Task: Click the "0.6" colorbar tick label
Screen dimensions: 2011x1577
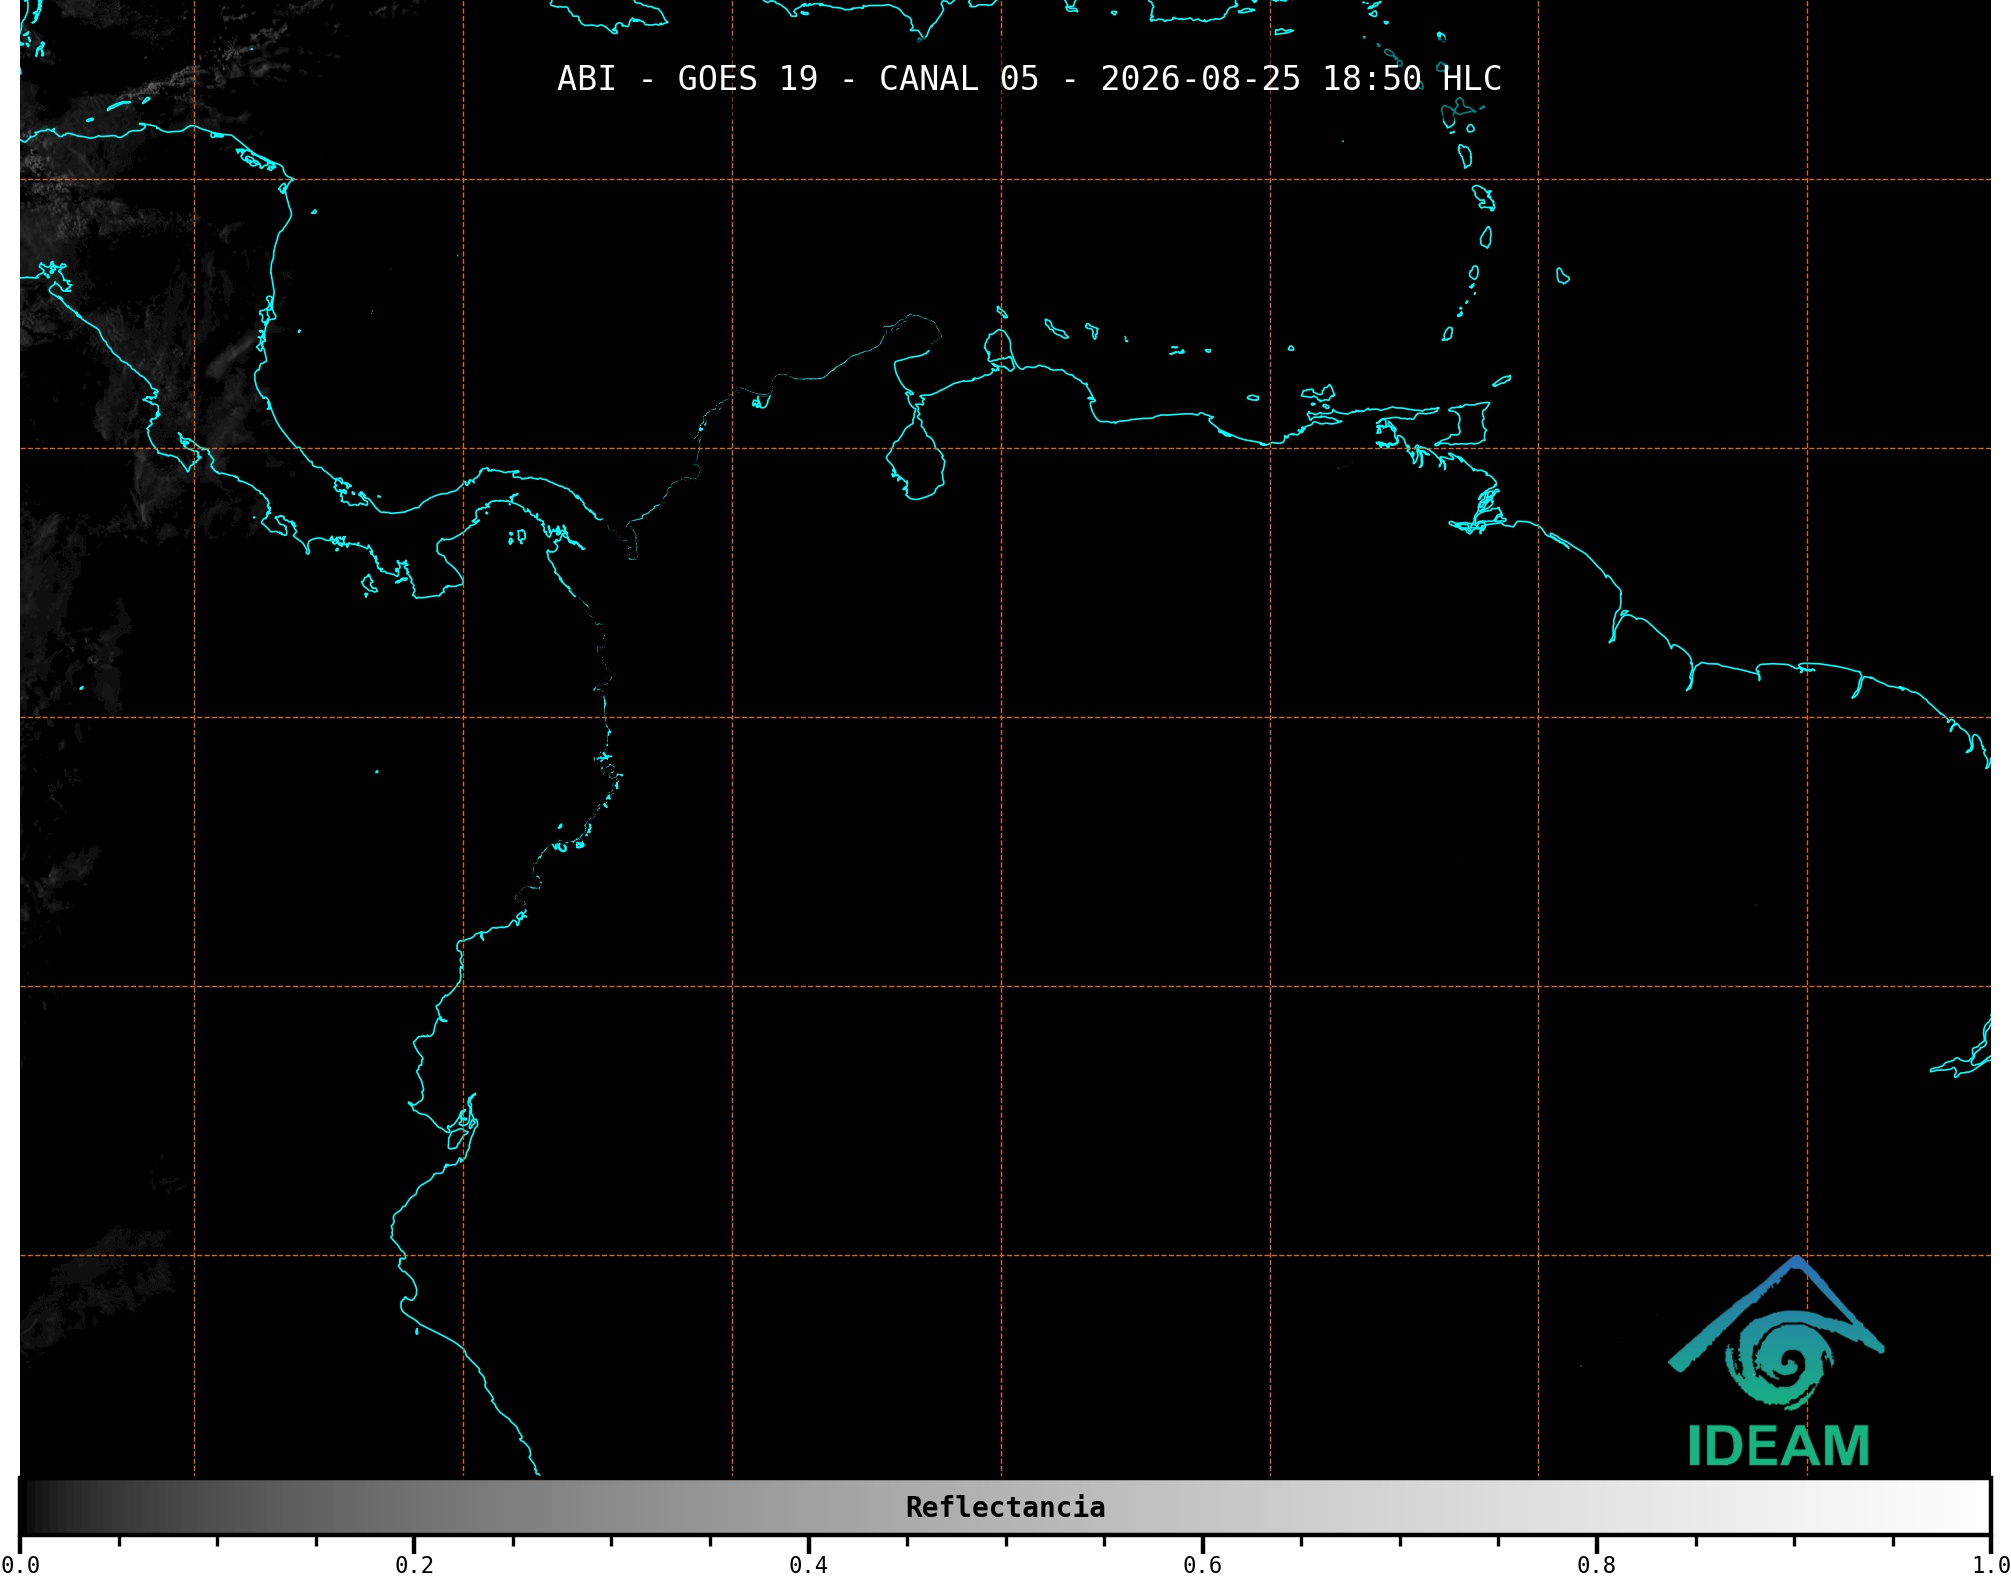Action: click(1202, 1565)
